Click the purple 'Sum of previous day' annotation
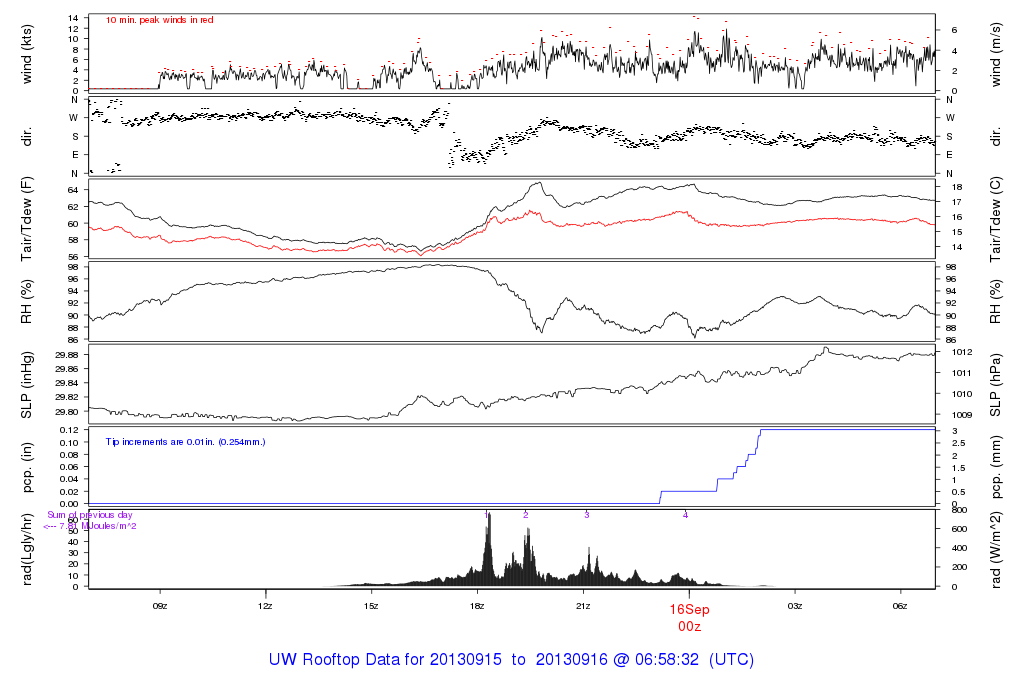Image resolution: width=1024 pixels, height=700 pixels. pos(89,515)
